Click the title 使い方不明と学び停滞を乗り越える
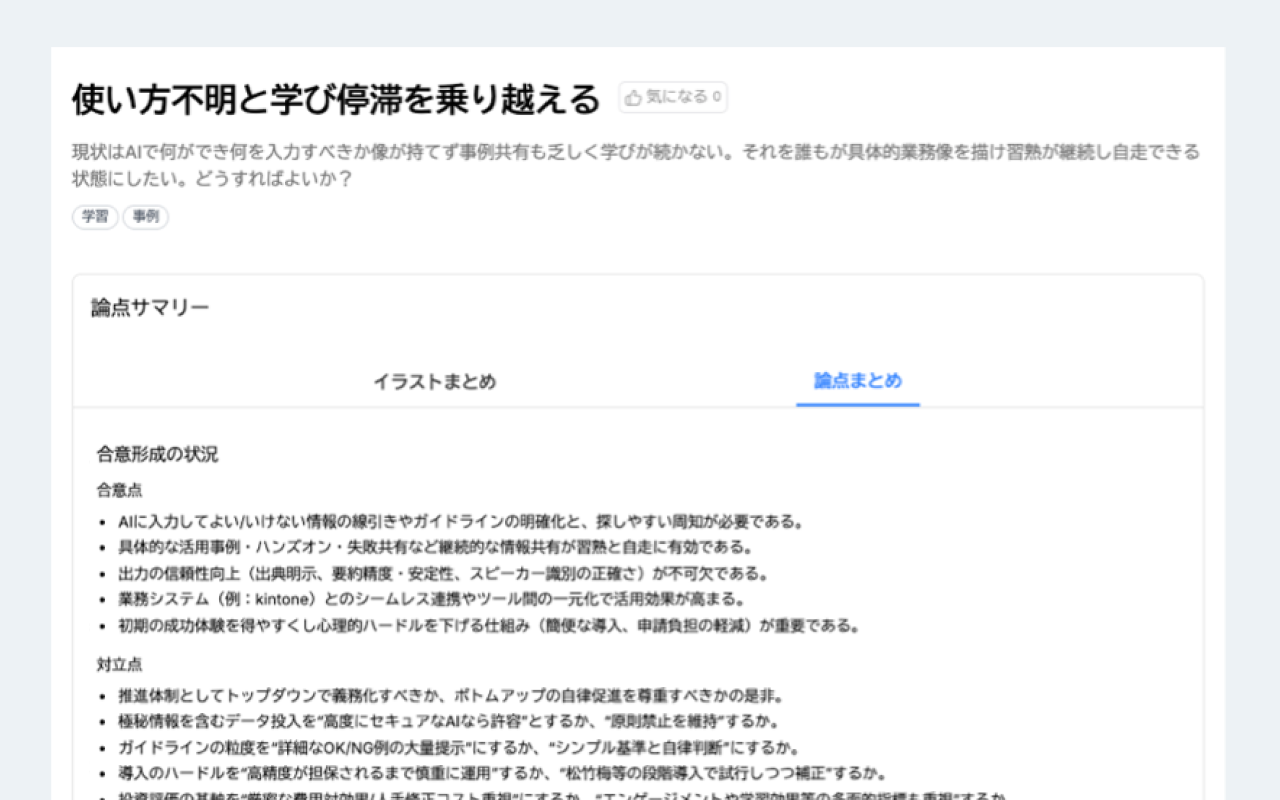Screen dimensions: 1280x800 (336, 99)
